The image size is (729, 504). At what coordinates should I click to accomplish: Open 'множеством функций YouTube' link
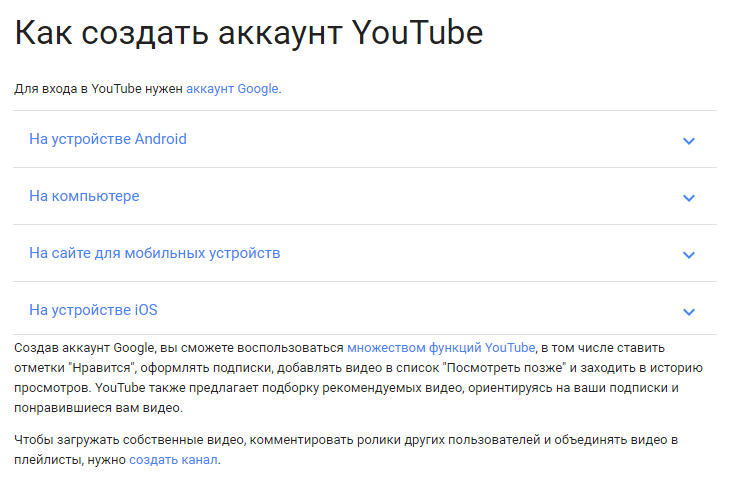(x=441, y=348)
